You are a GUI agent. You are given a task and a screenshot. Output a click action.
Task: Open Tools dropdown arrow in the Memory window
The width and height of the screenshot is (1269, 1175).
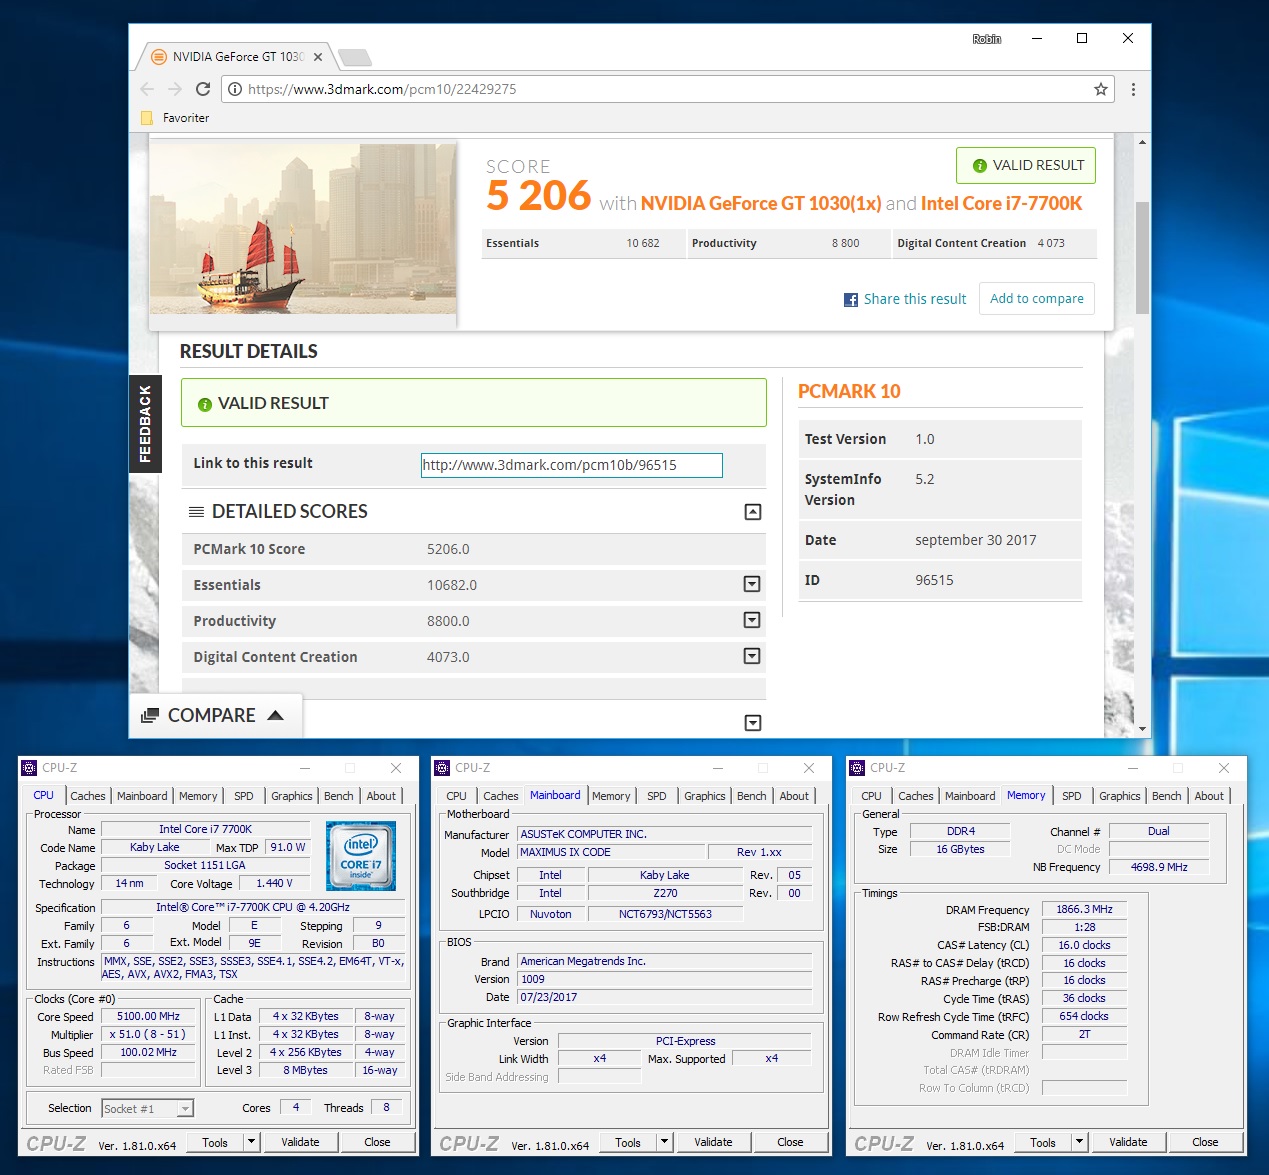pyautogui.click(x=1080, y=1142)
